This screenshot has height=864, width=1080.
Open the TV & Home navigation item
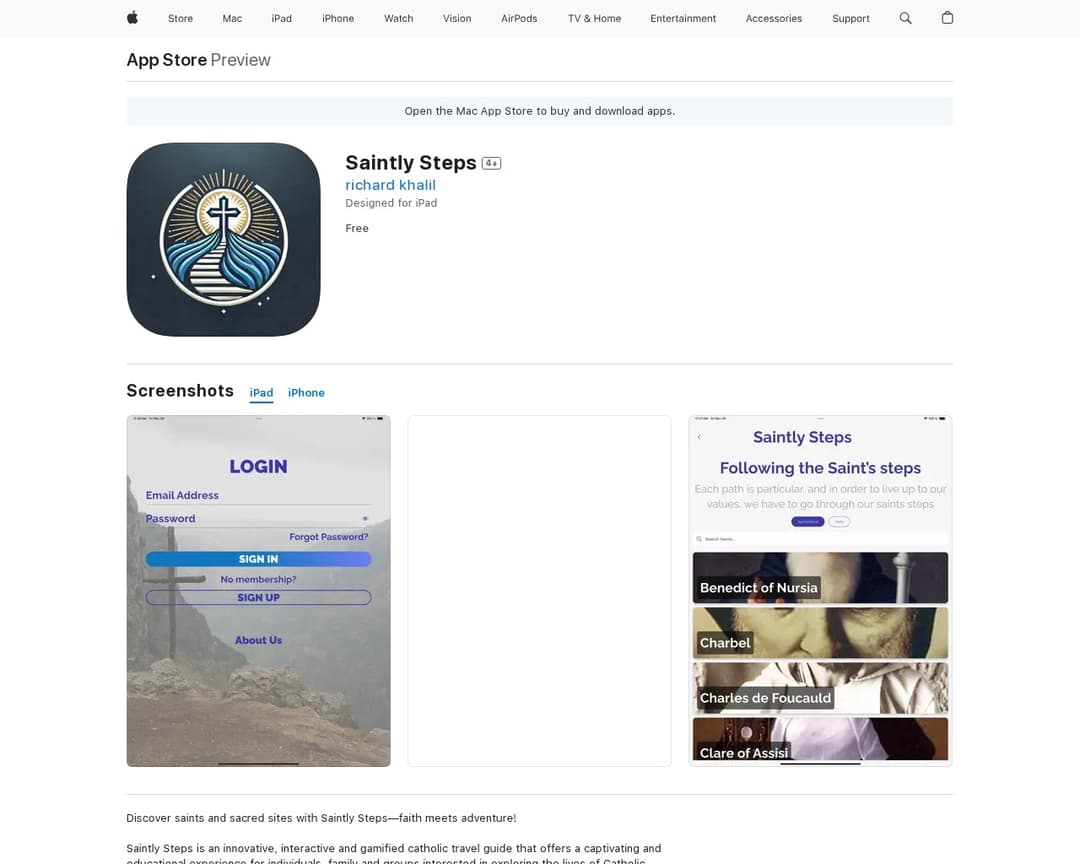tap(594, 19)
